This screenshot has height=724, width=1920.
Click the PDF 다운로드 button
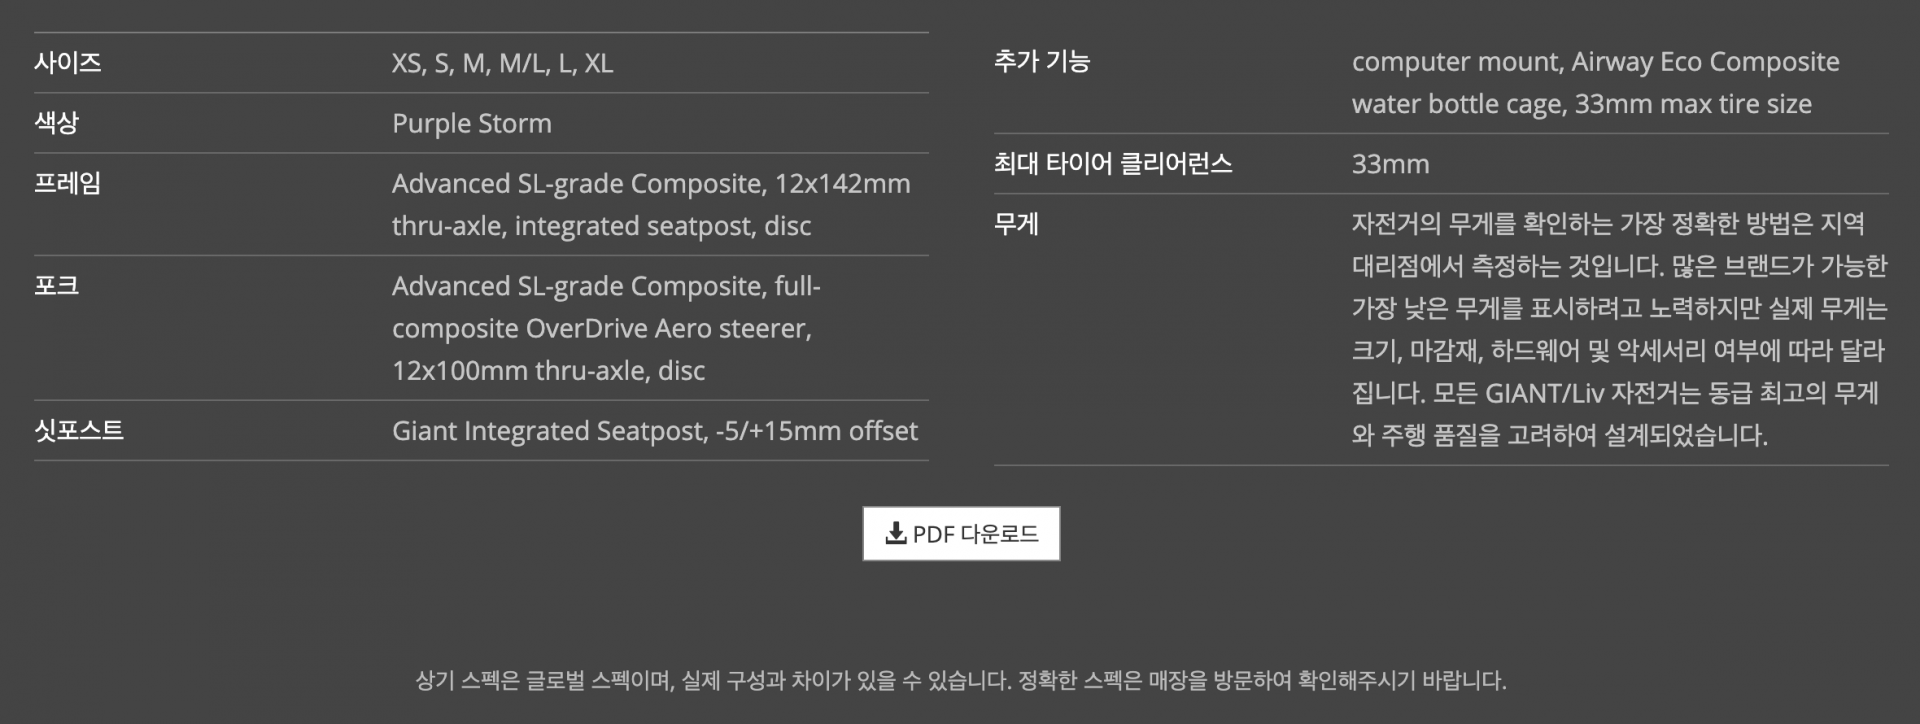pos(961,534)
